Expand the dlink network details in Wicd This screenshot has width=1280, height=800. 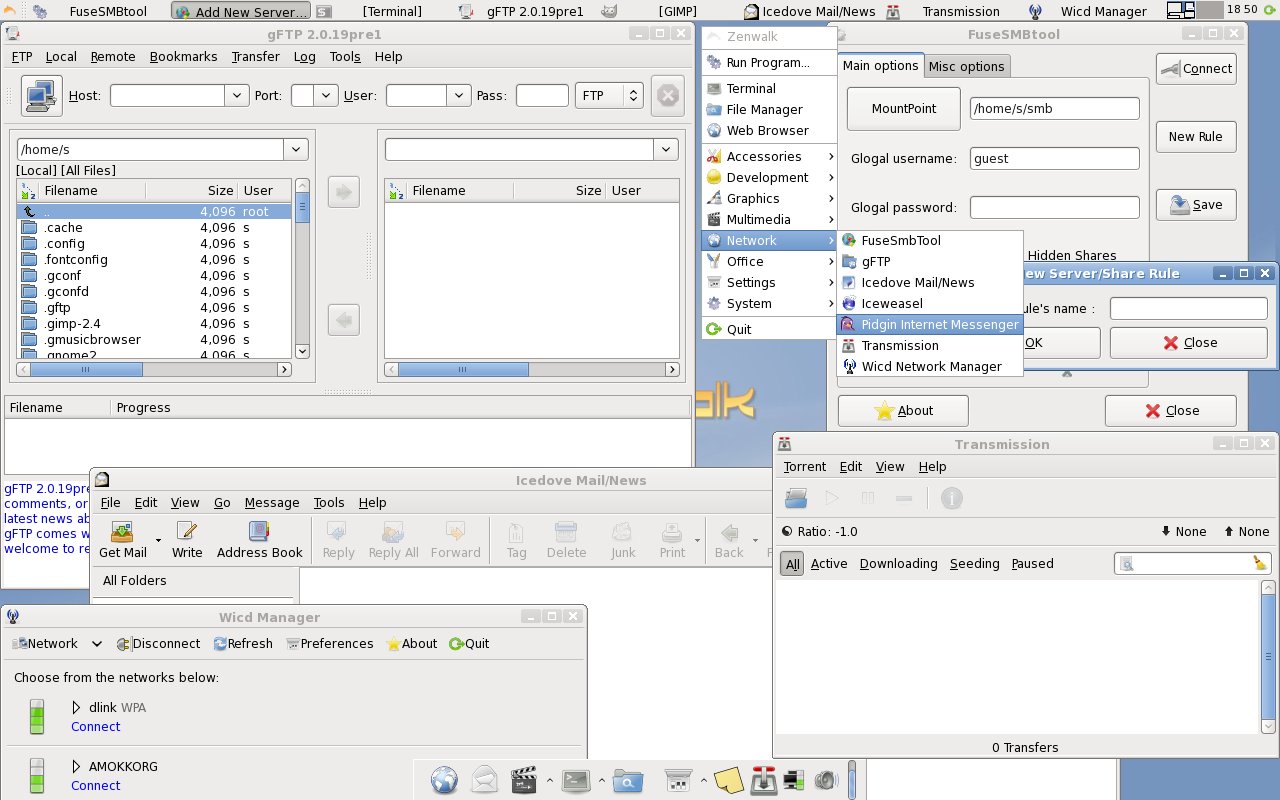click(76, 708)
